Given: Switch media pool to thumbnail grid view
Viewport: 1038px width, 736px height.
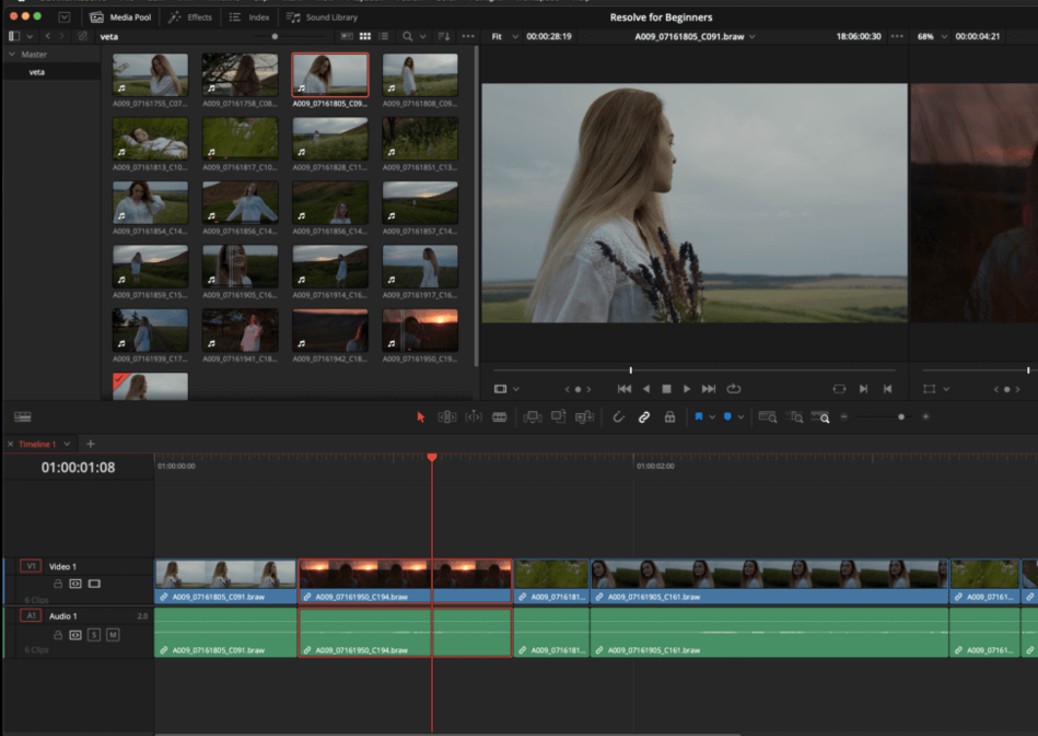Looking at the screenshot, I should pos(365,36).
